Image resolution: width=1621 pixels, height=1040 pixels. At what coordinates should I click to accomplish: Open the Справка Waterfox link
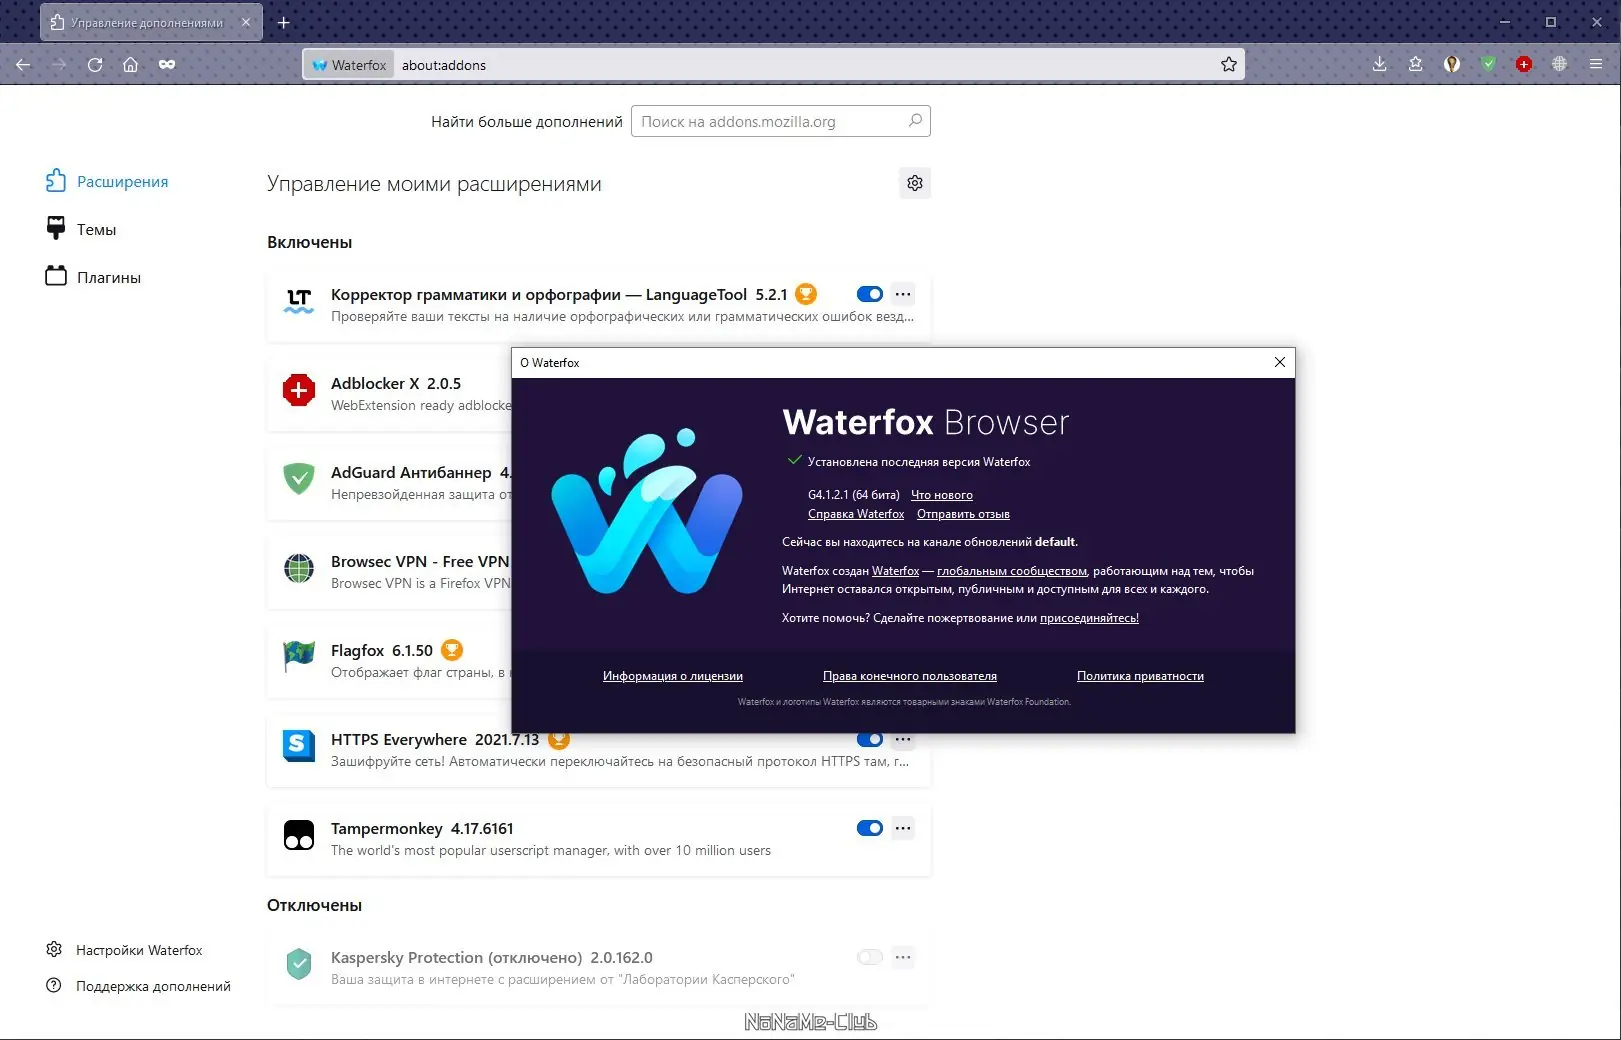[856, 514]
